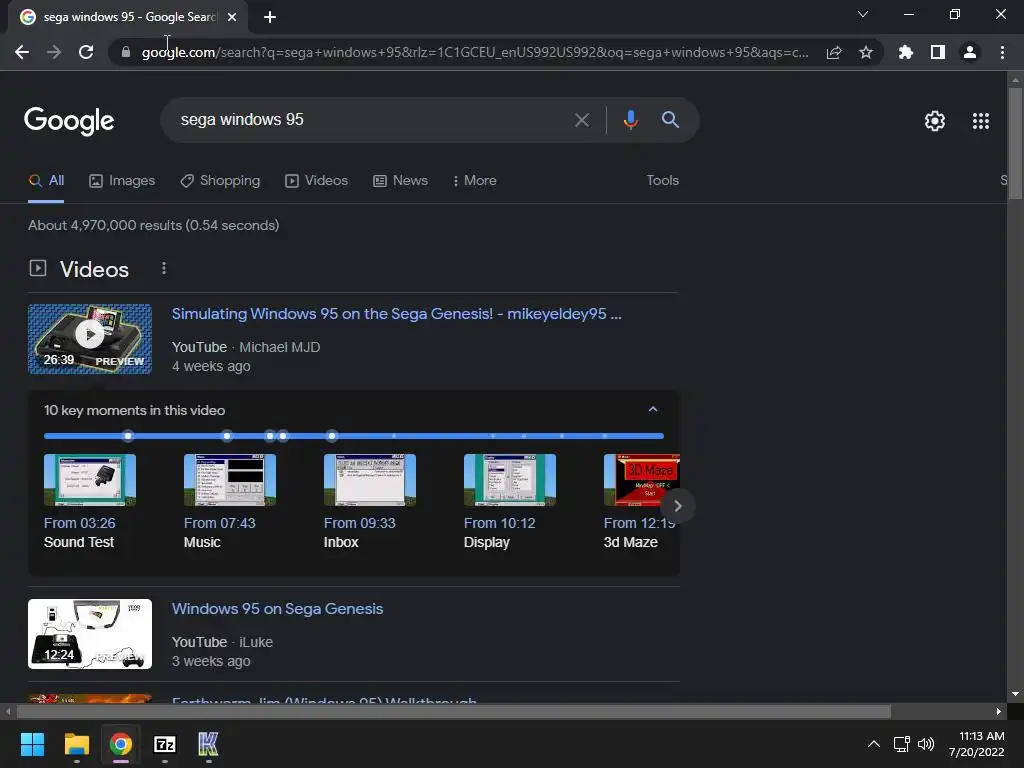
Task: Submit search with the magnifier icon
Action: click(670, 120)
